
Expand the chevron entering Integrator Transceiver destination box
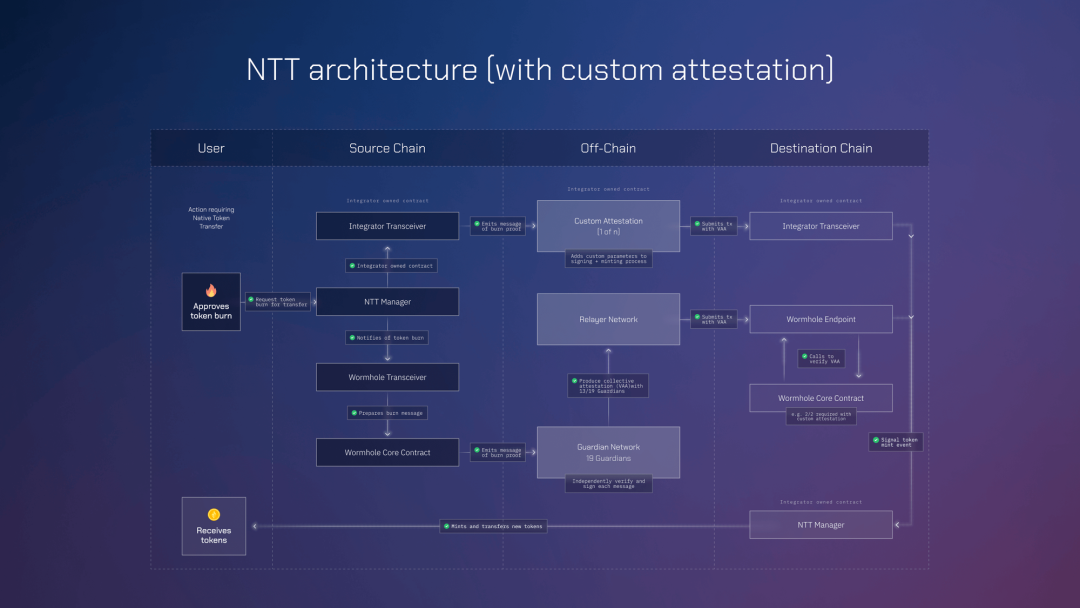[746, 226]
